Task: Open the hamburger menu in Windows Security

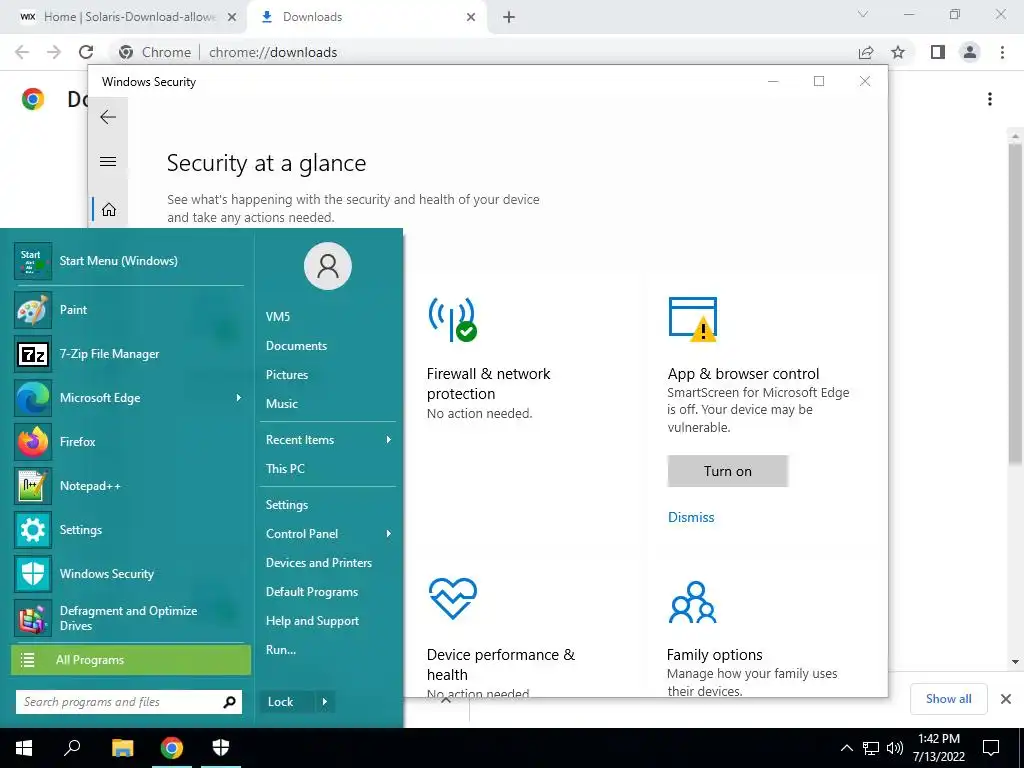Action: [108, 161]
